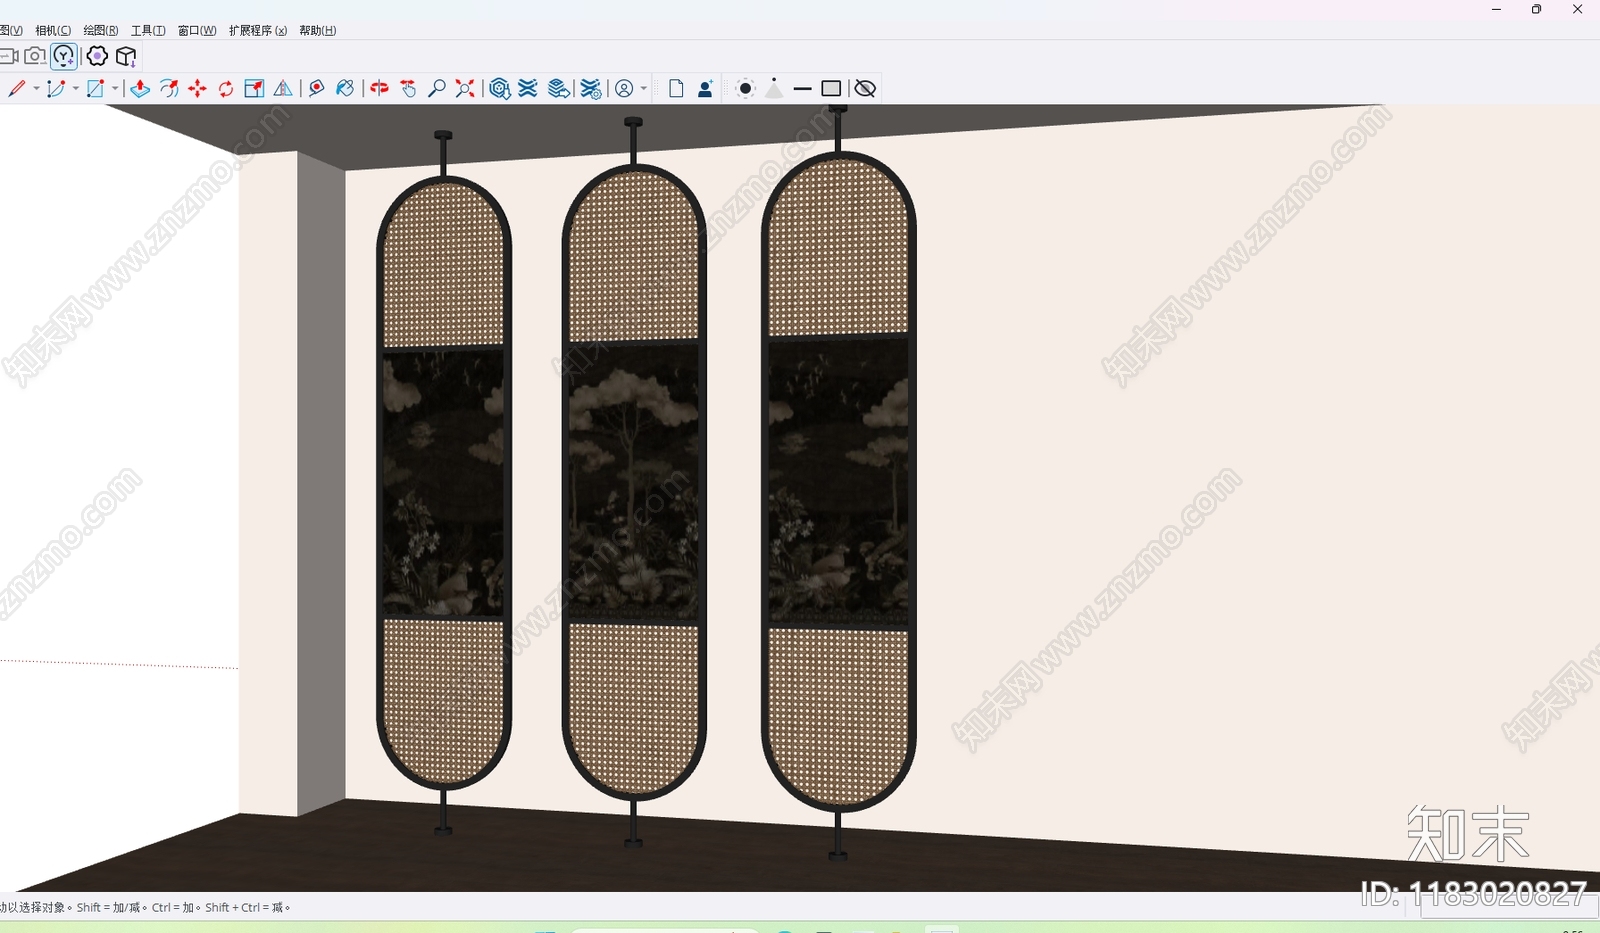Click the add person icon

tap(705, 88)
